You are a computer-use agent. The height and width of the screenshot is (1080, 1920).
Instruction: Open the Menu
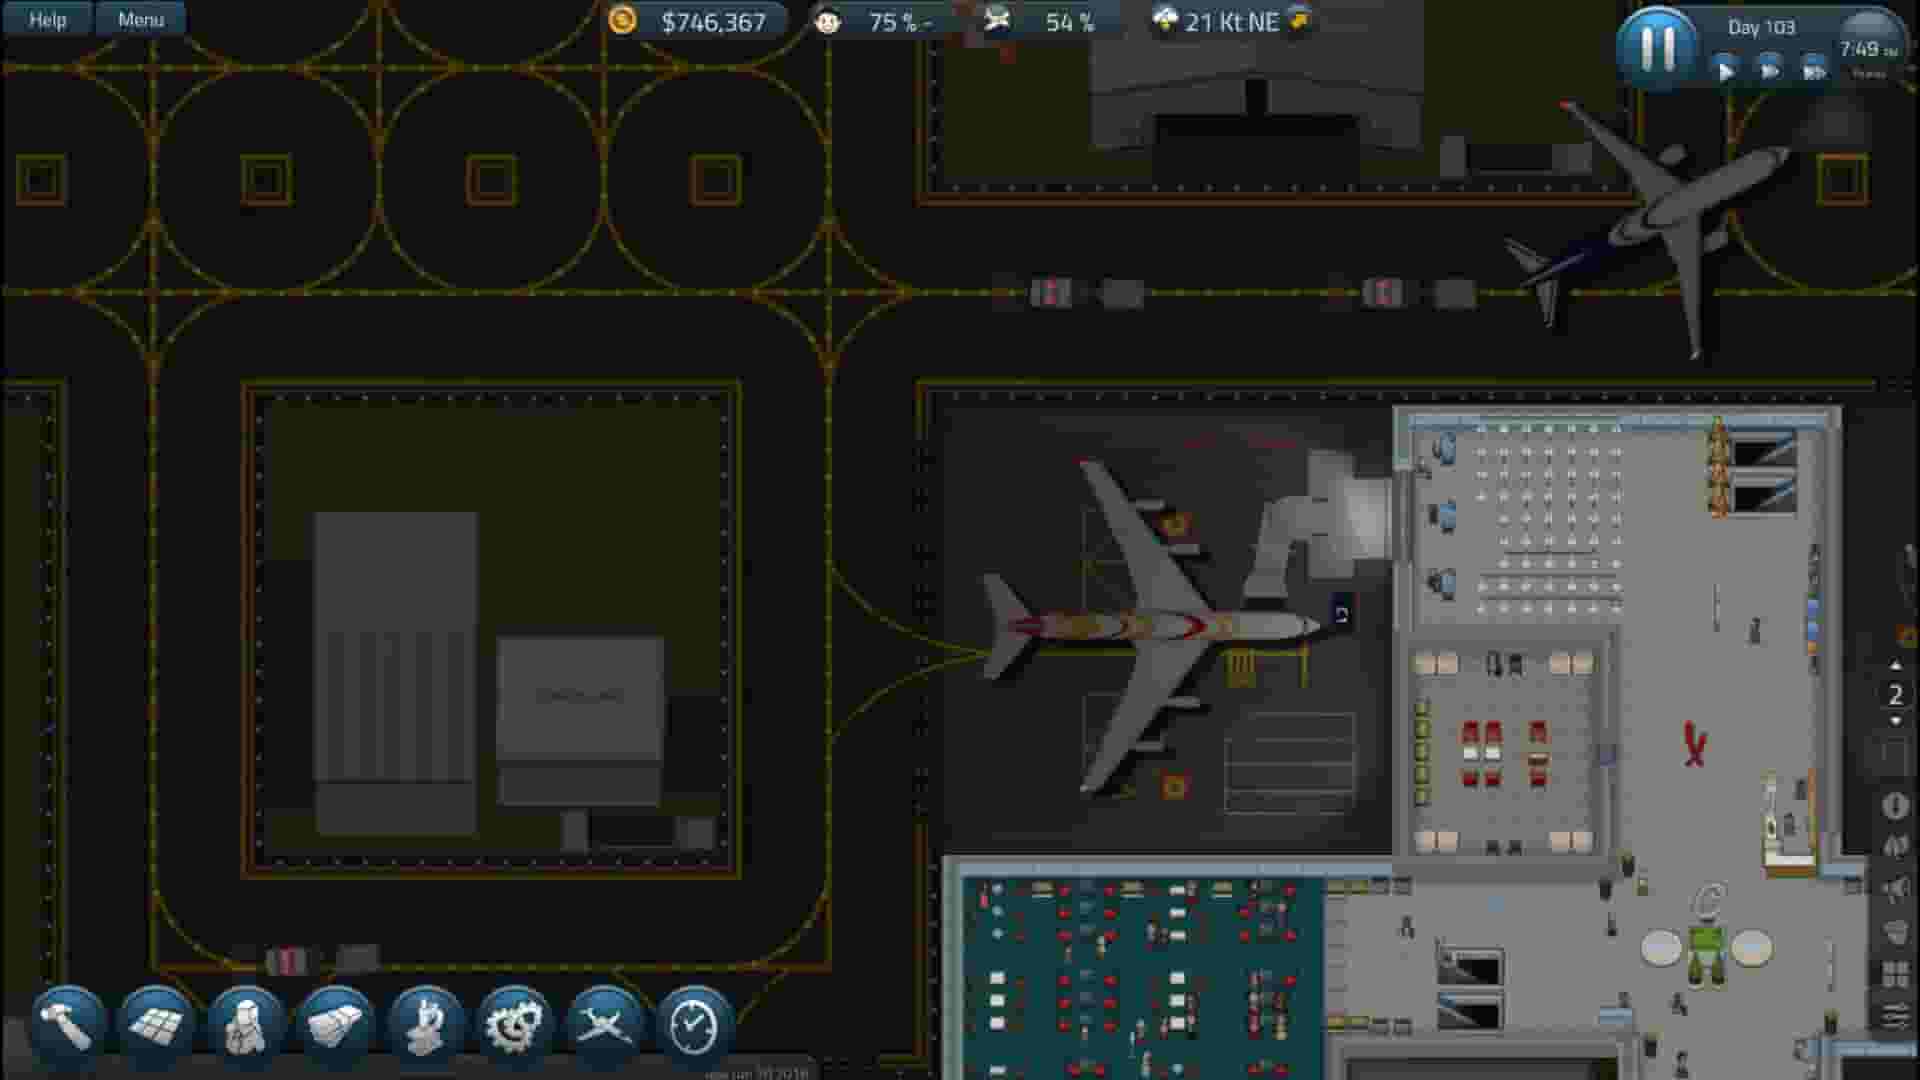(139, 18)
